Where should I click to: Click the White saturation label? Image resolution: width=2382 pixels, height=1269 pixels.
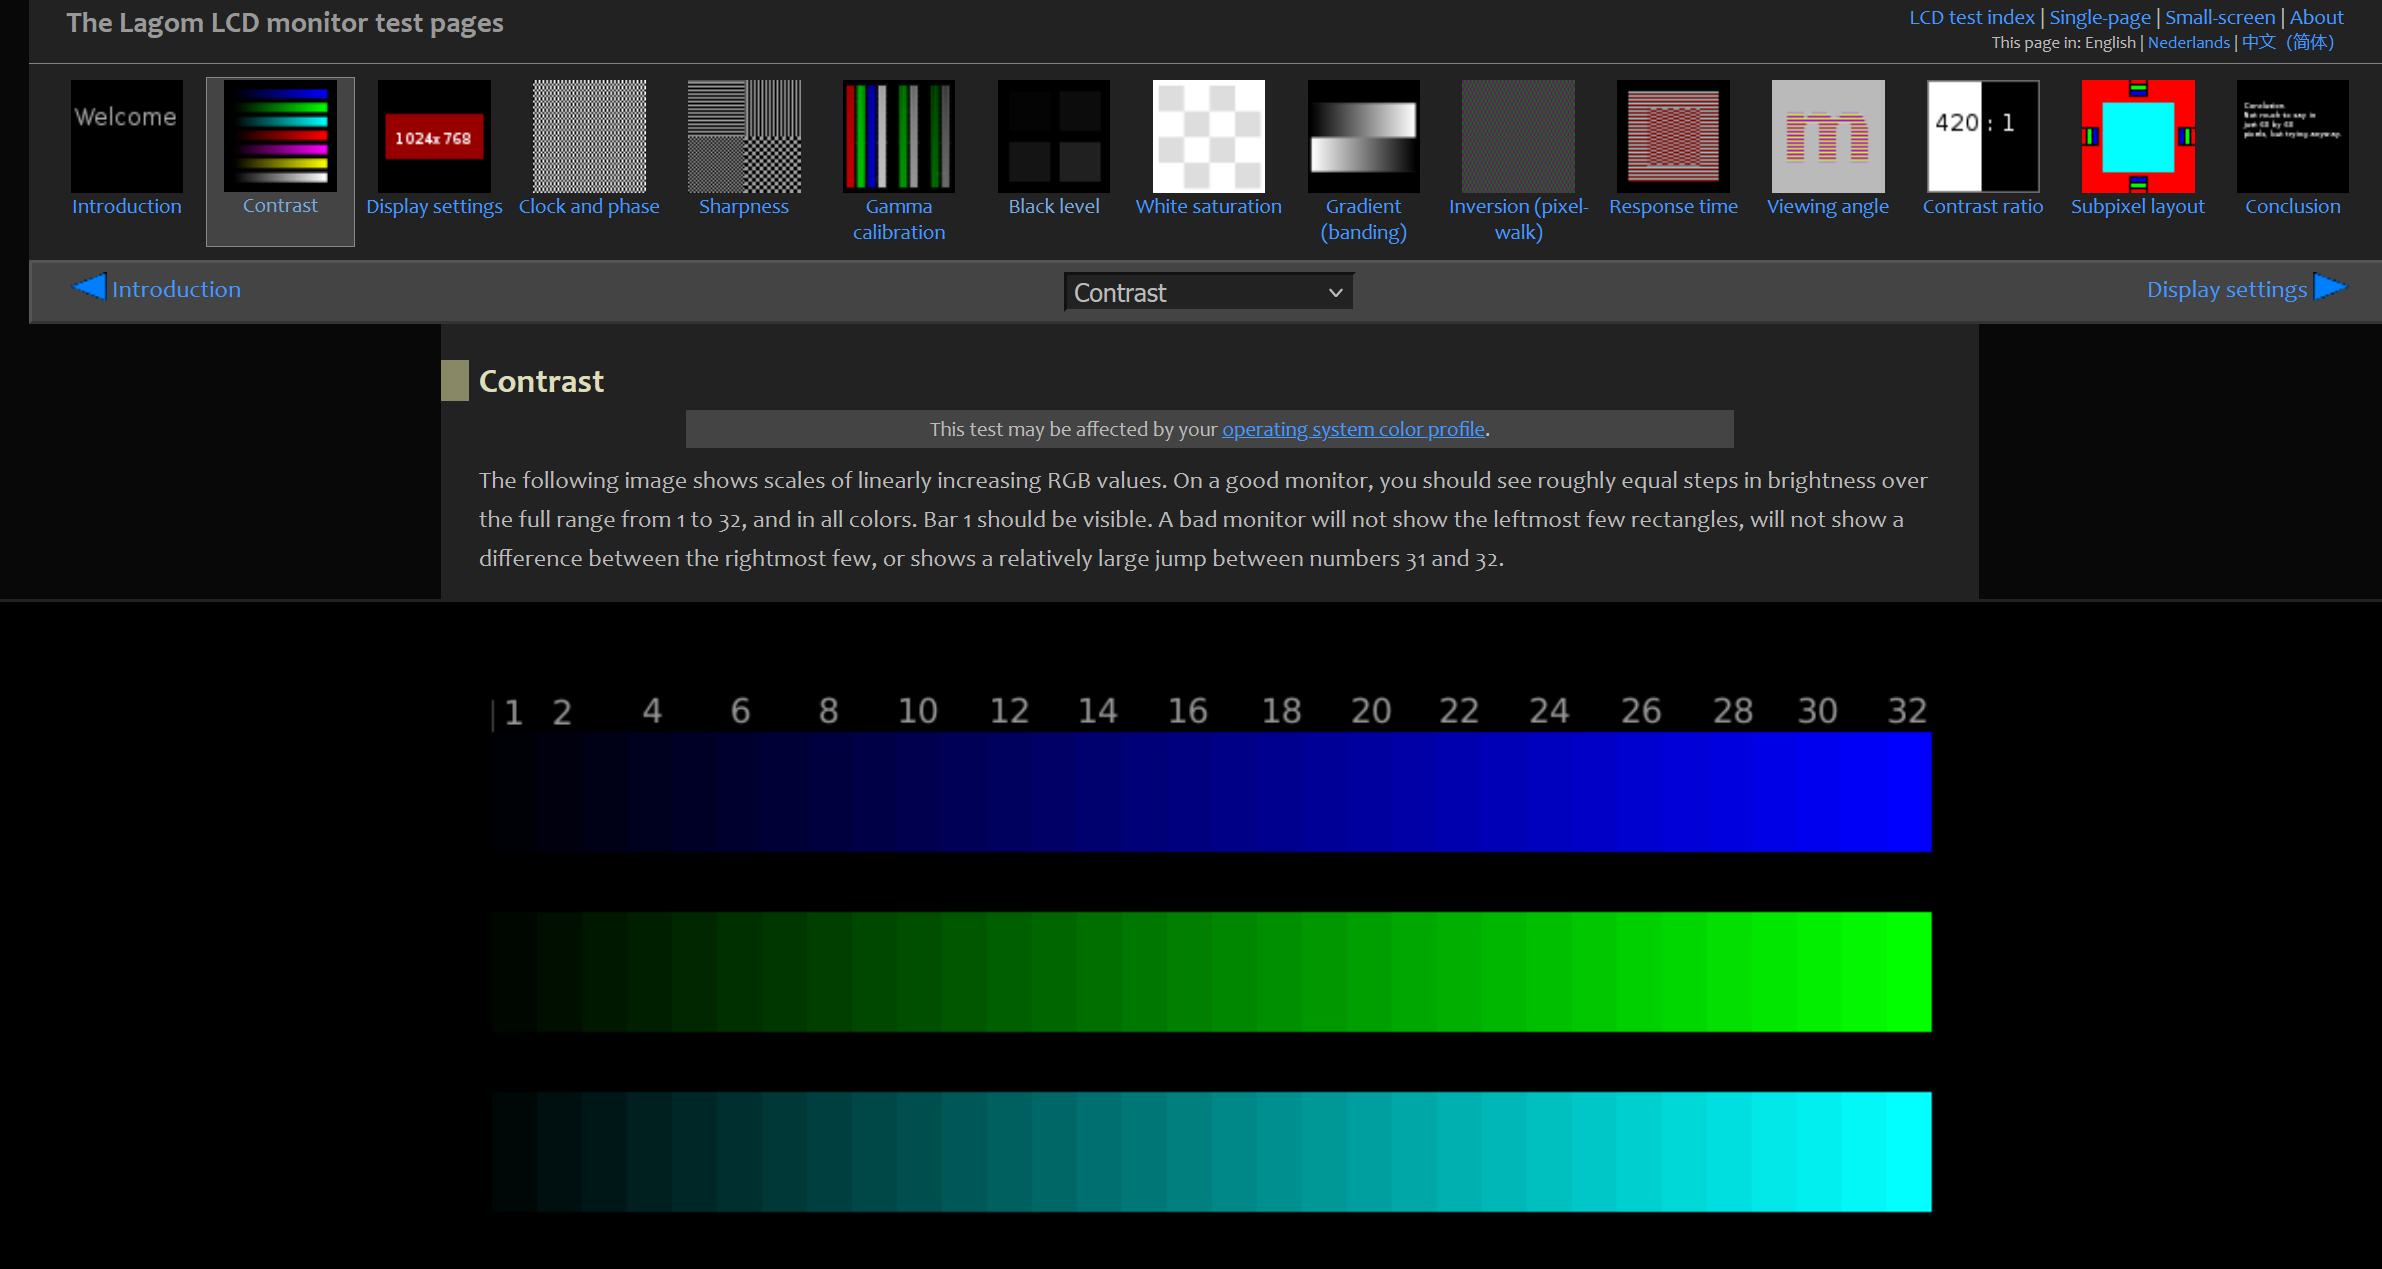1209,206
